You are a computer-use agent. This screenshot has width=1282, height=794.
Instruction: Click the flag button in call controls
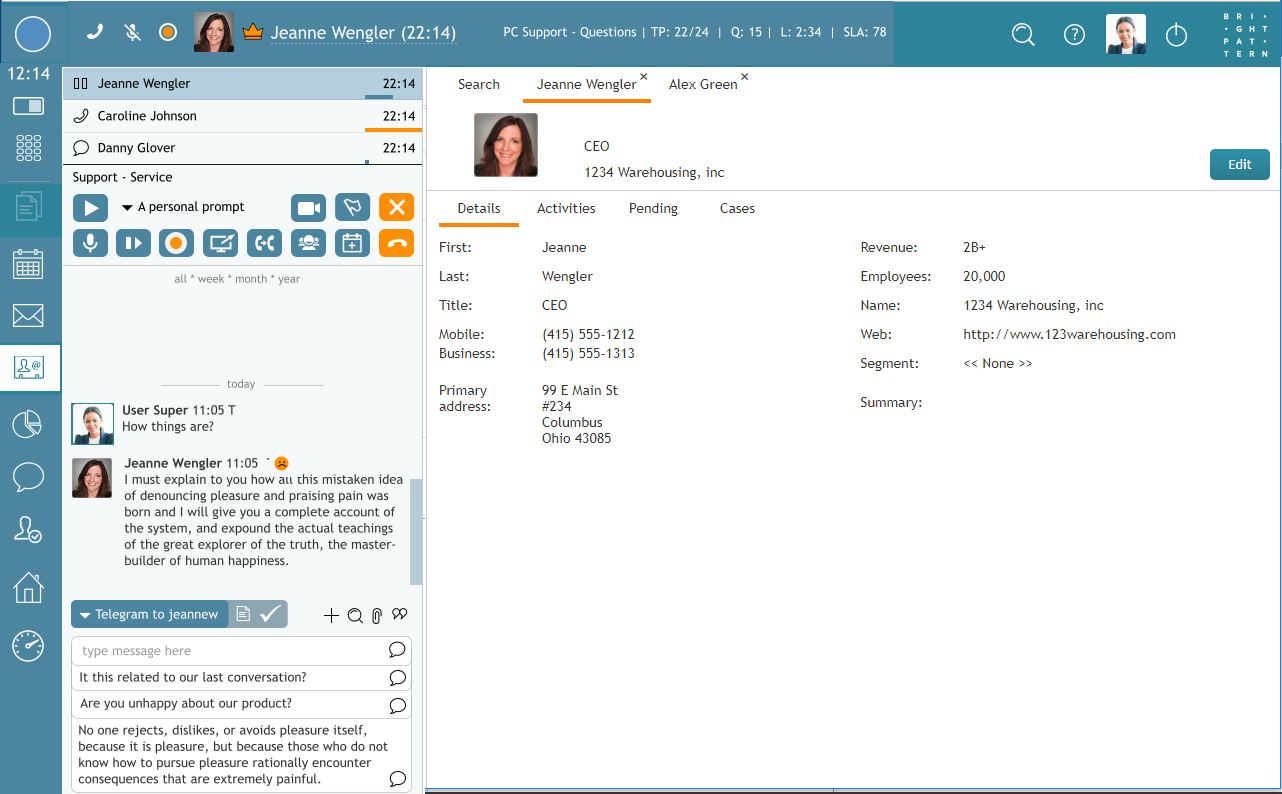click(353, 208)
